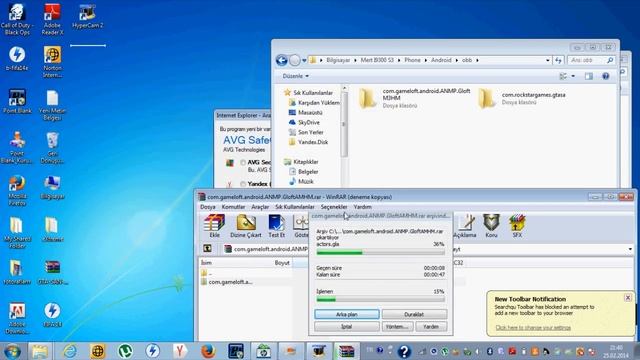Select Masaüstü in Explorer sidebar
Image resolution: width=640 pixels, height=360 pixels.
[x=305, y=112]
